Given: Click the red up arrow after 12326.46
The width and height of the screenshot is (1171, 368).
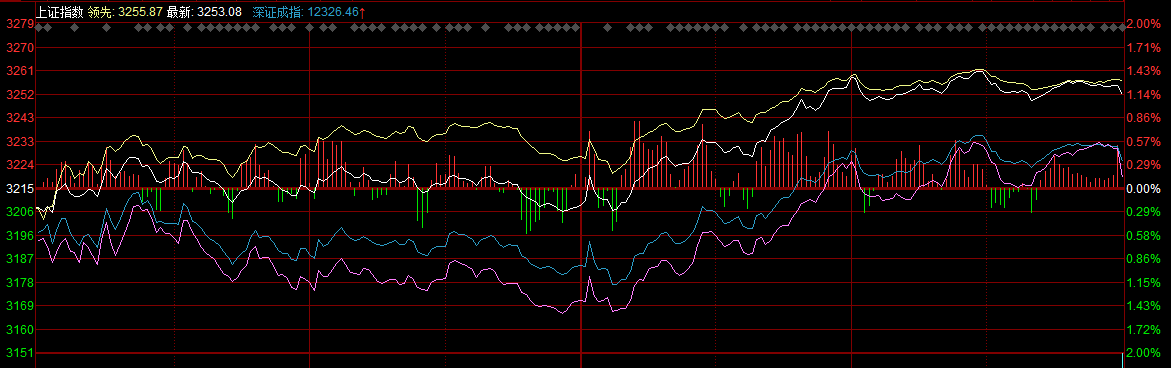Looking at the screenshot, I should pos(363,12).
